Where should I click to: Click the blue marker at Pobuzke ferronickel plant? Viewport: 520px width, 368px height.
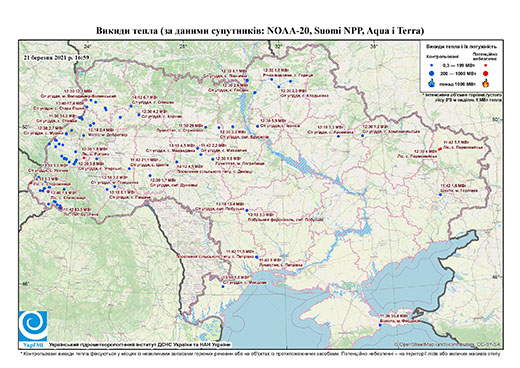coord(247,210)
